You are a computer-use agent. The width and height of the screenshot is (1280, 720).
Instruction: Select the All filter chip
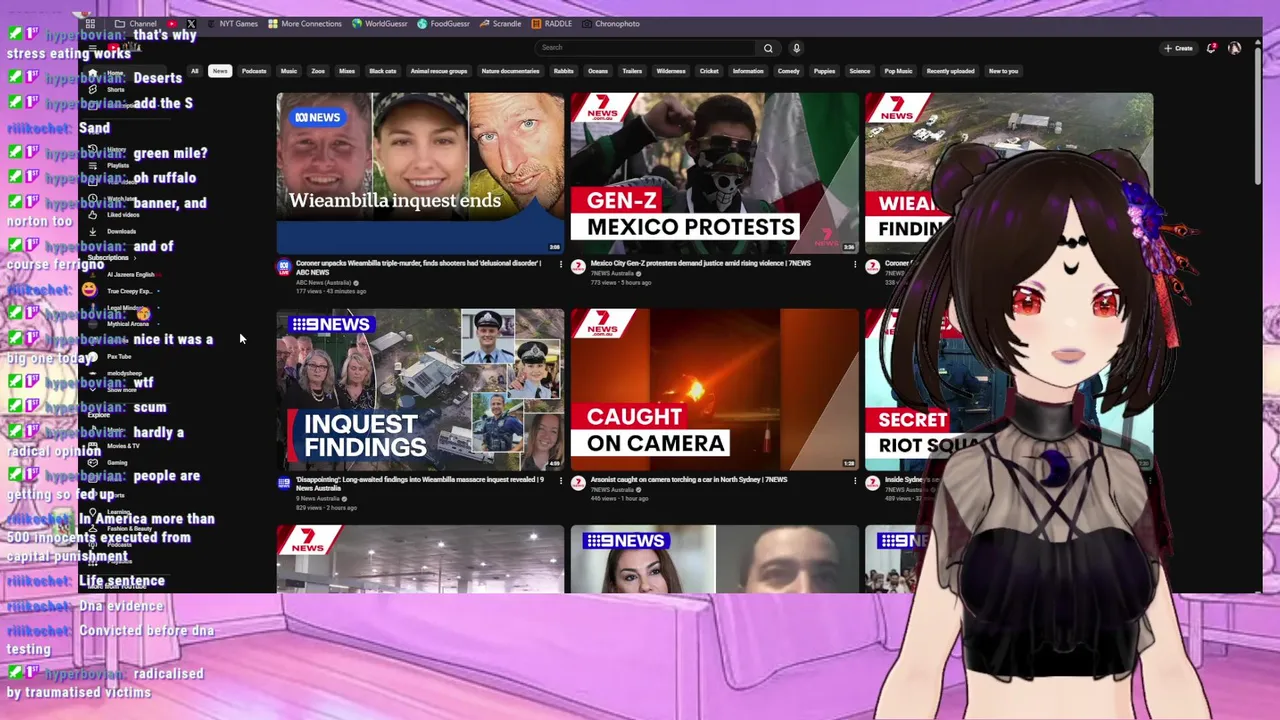coord(195,71)
